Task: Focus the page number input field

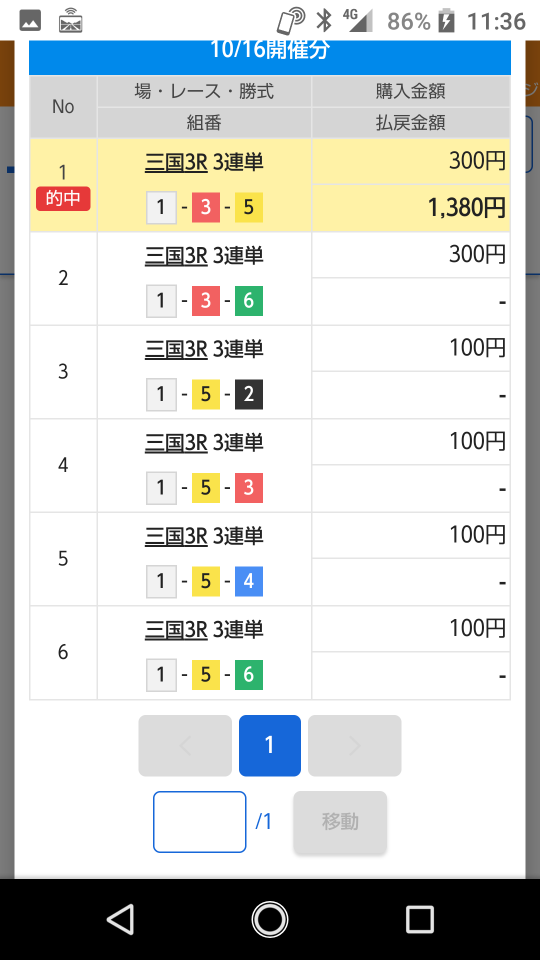Action: (200, 822)
